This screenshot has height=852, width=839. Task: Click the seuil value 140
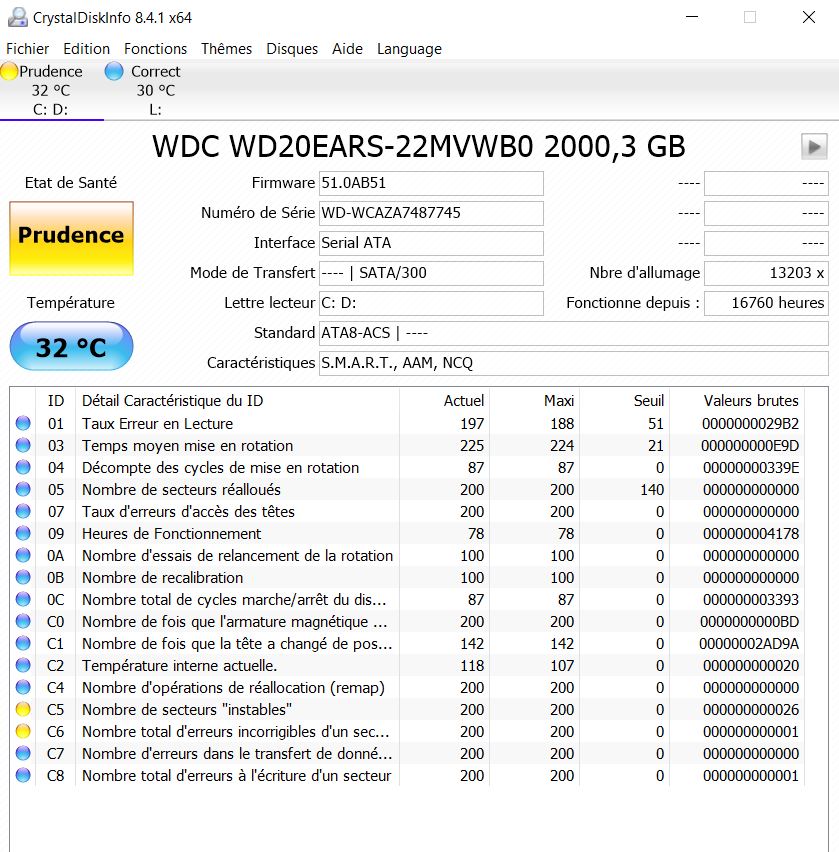pos(652,490)
